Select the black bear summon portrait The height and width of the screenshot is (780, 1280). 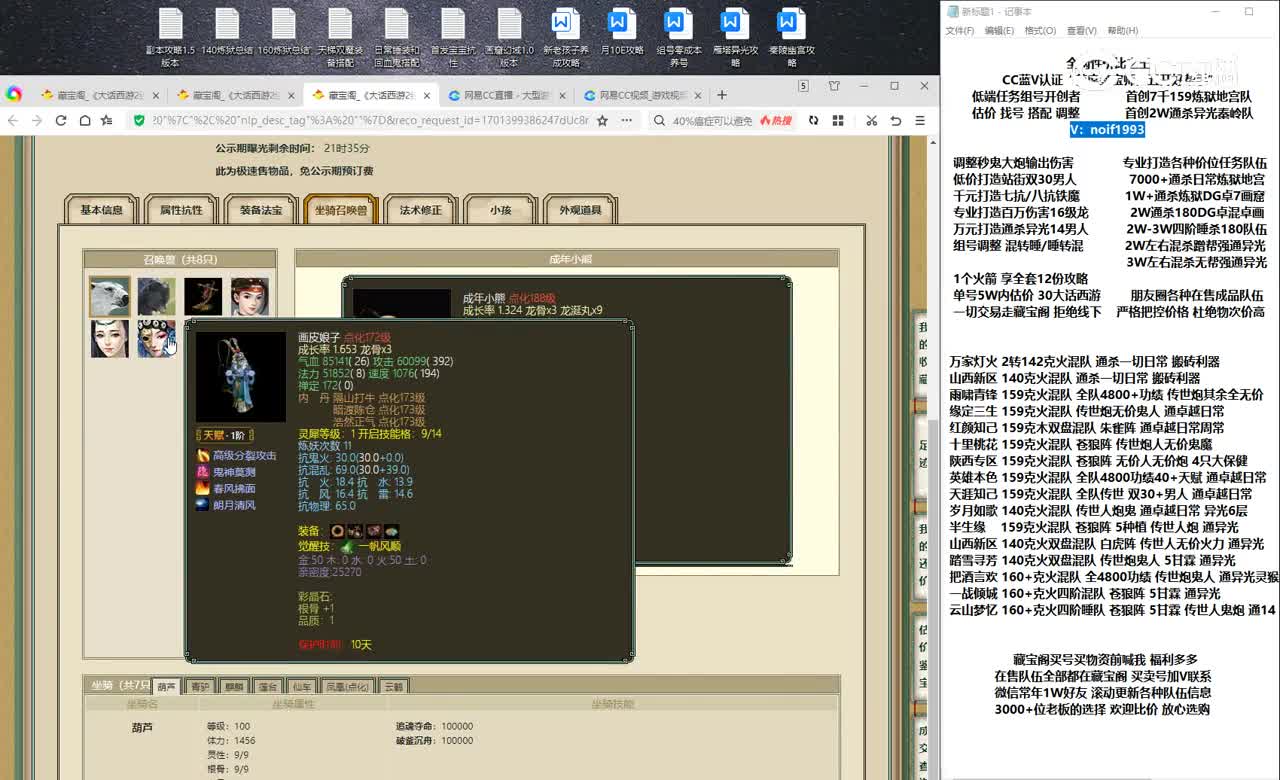156,297
